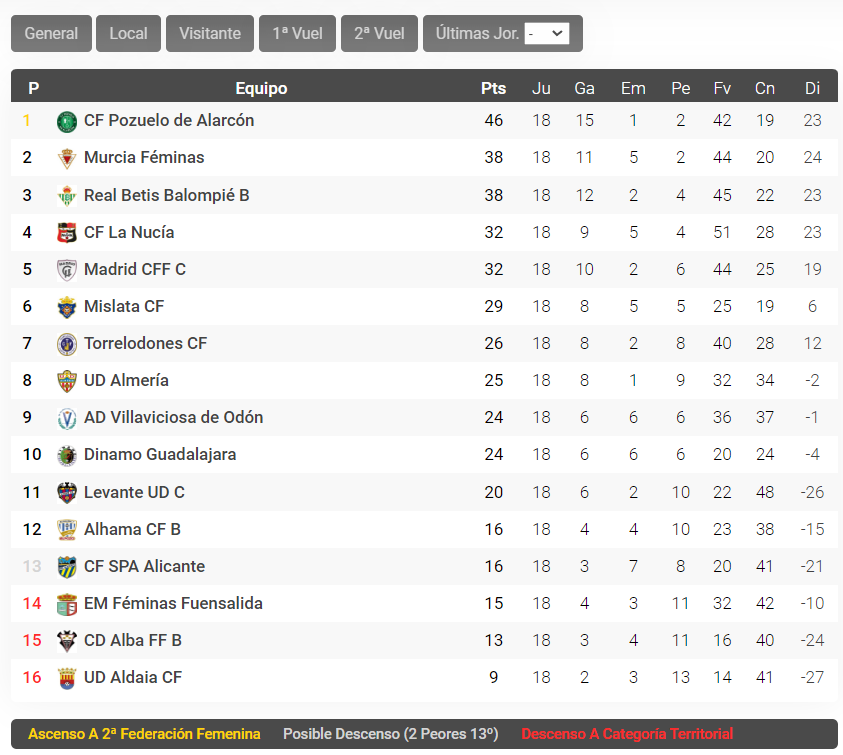This screenshot has width=843, height=755.
Task: Show the 2ª Vuel standings
Action: pyautogui.click(x=379, y=33)
